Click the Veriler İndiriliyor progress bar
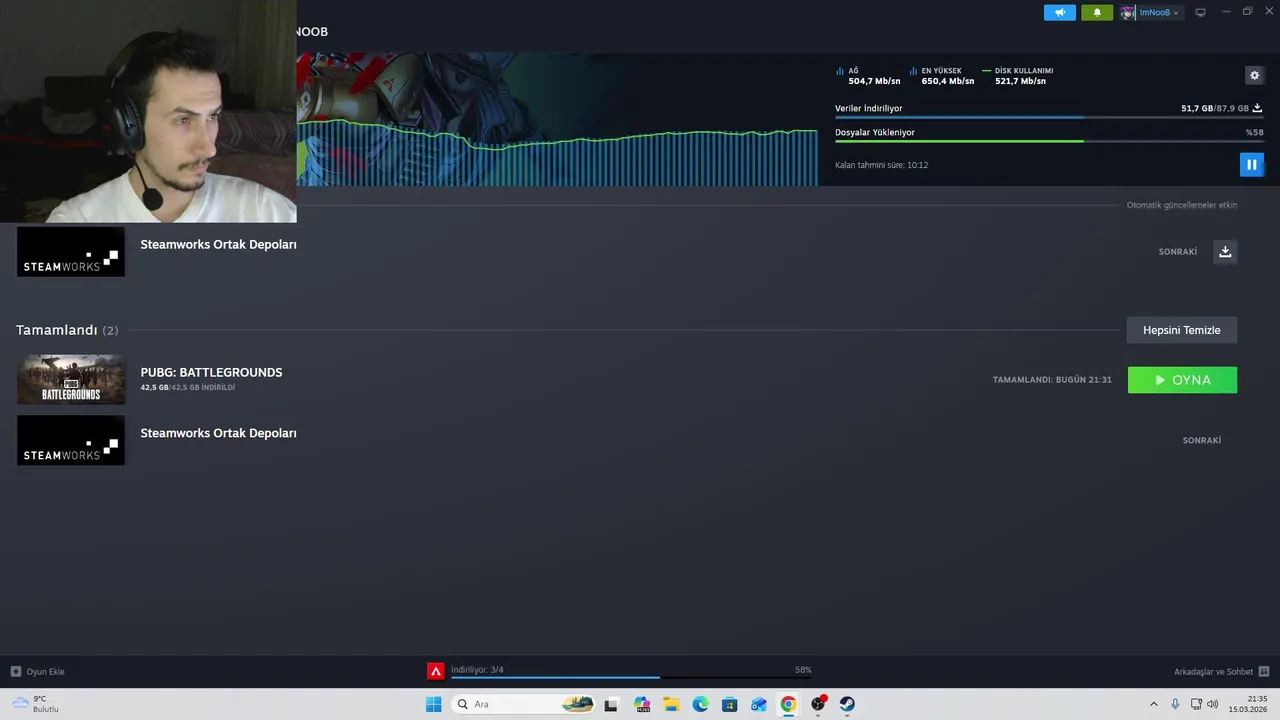The height and width of the screenshot is (720, 1280). [x=1049, y=117]
